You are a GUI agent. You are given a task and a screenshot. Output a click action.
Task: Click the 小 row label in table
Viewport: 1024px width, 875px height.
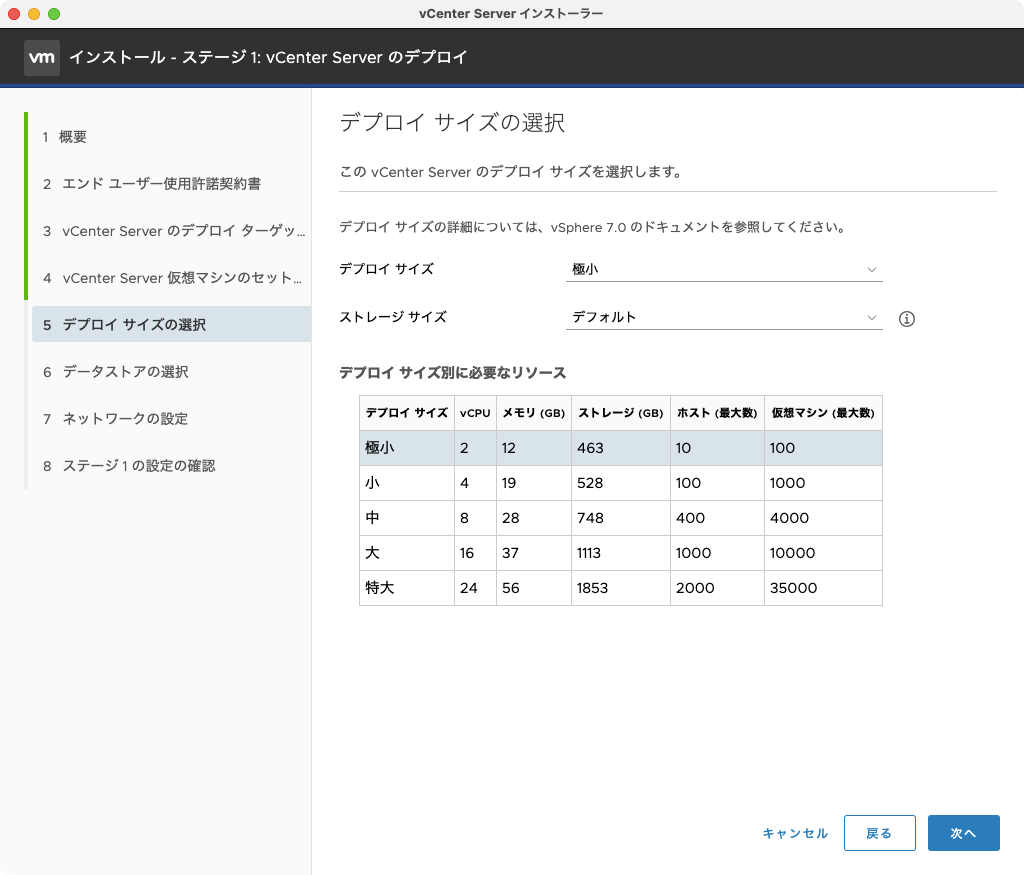[372, 483]
